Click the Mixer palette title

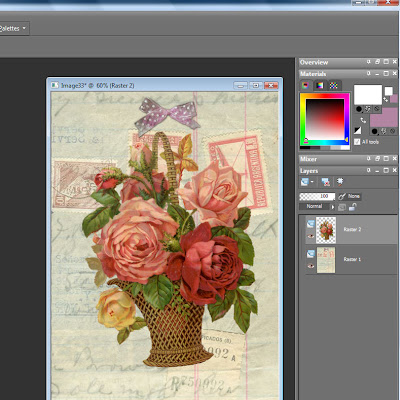coord(308,159)
